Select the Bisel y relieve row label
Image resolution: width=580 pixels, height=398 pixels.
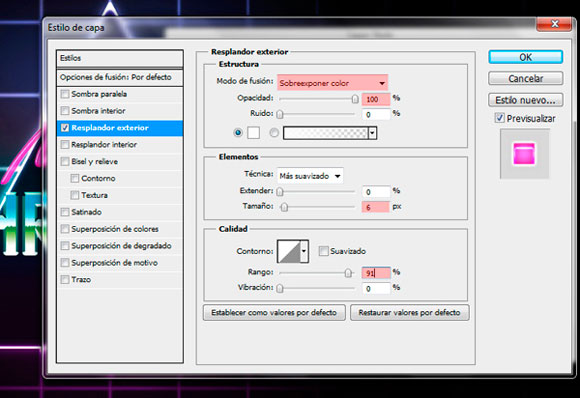94,161
